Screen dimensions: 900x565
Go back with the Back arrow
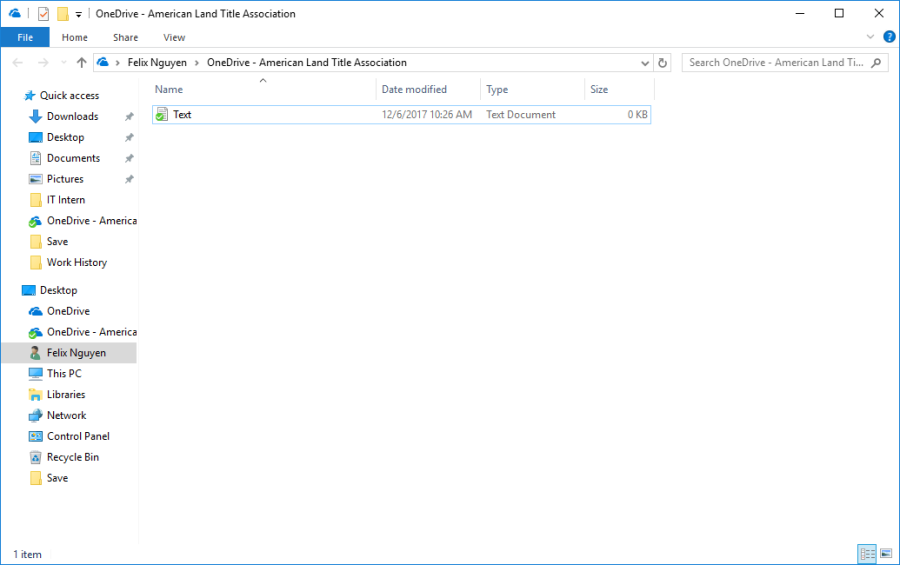[18, 63]
